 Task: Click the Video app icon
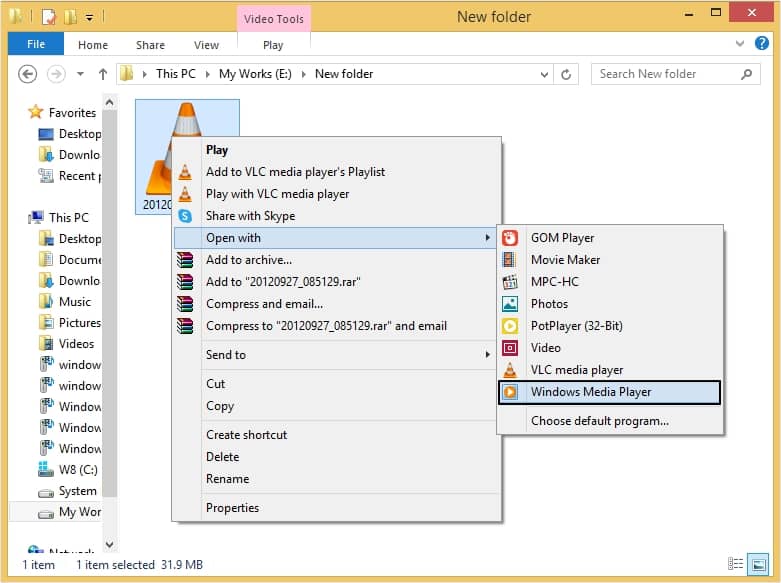[510, 348]
